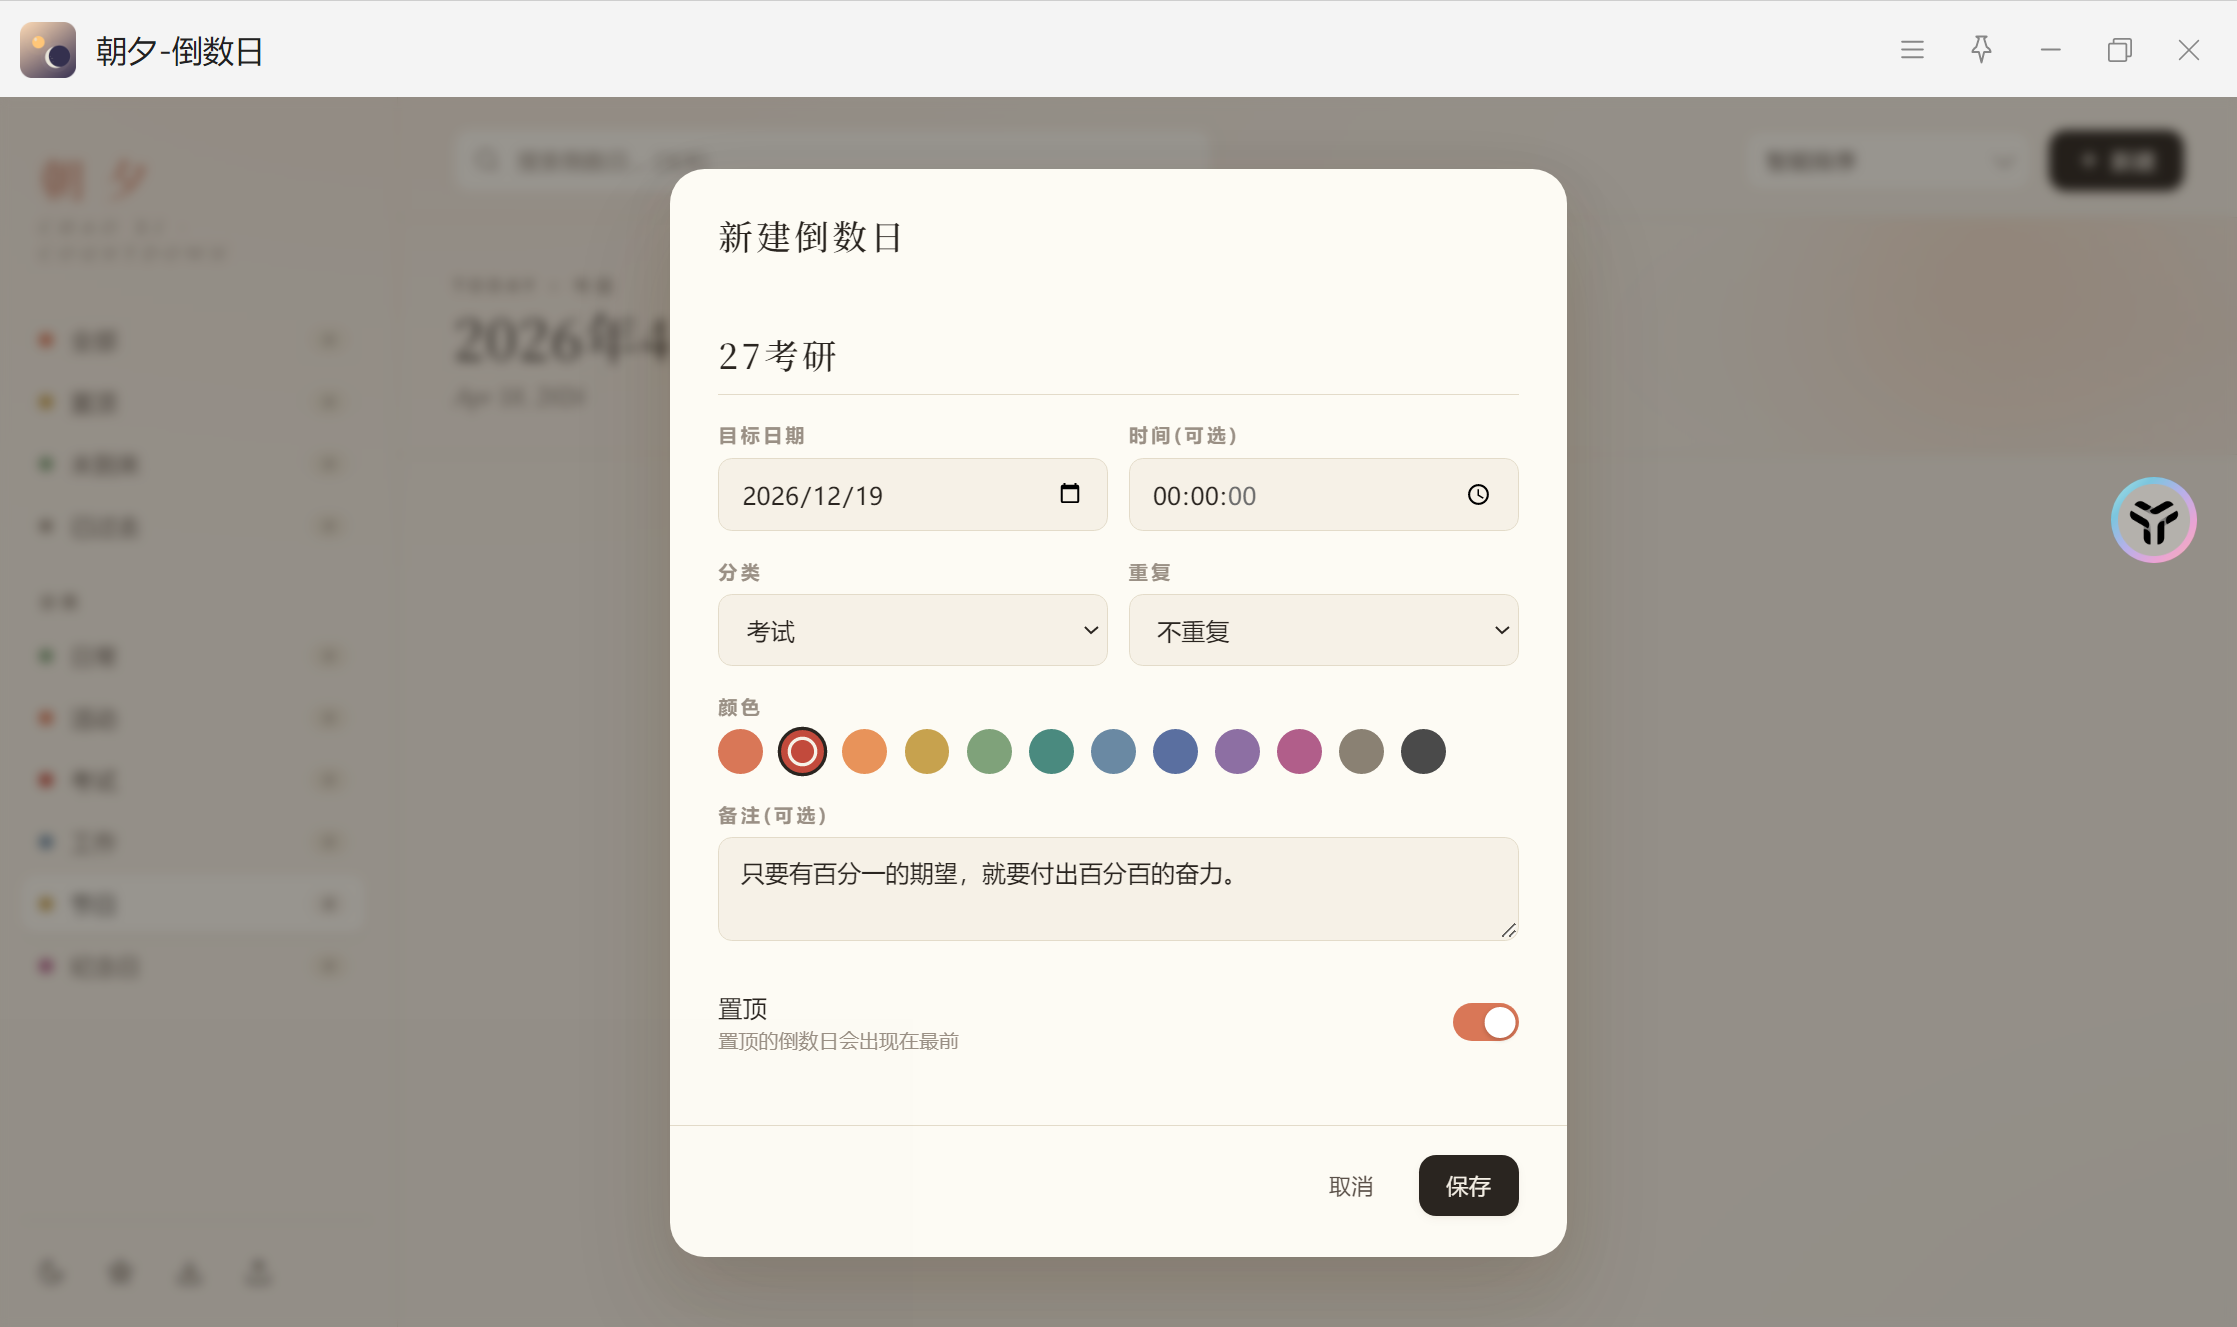Open the 分类 dropdown showing 考试

(912, 631)
